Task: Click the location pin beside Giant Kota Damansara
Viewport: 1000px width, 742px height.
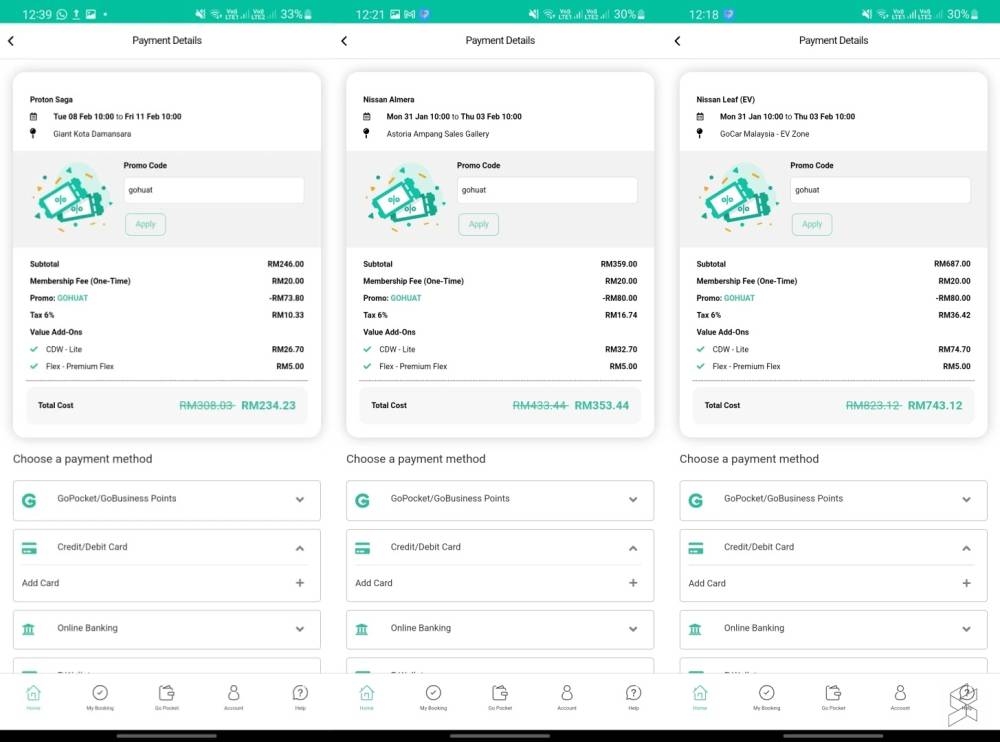Action: coord(33,133)
